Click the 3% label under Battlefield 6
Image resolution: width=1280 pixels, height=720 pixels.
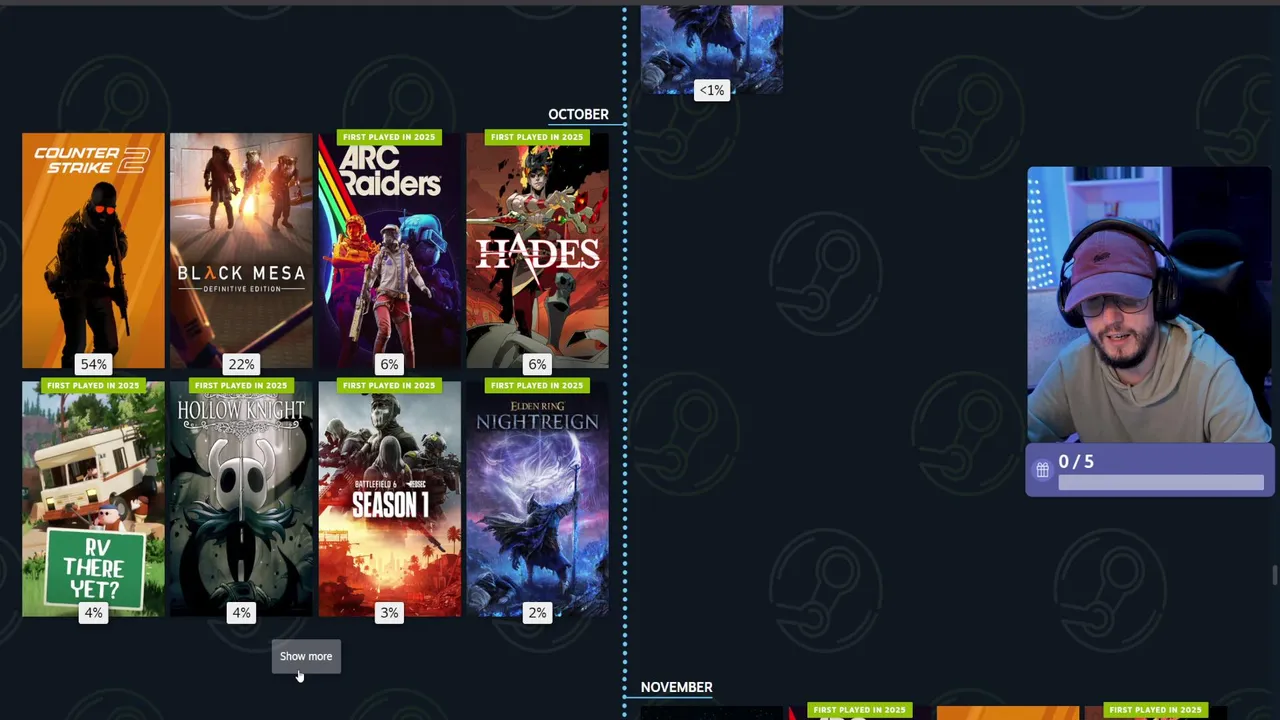tap(389, 612)
